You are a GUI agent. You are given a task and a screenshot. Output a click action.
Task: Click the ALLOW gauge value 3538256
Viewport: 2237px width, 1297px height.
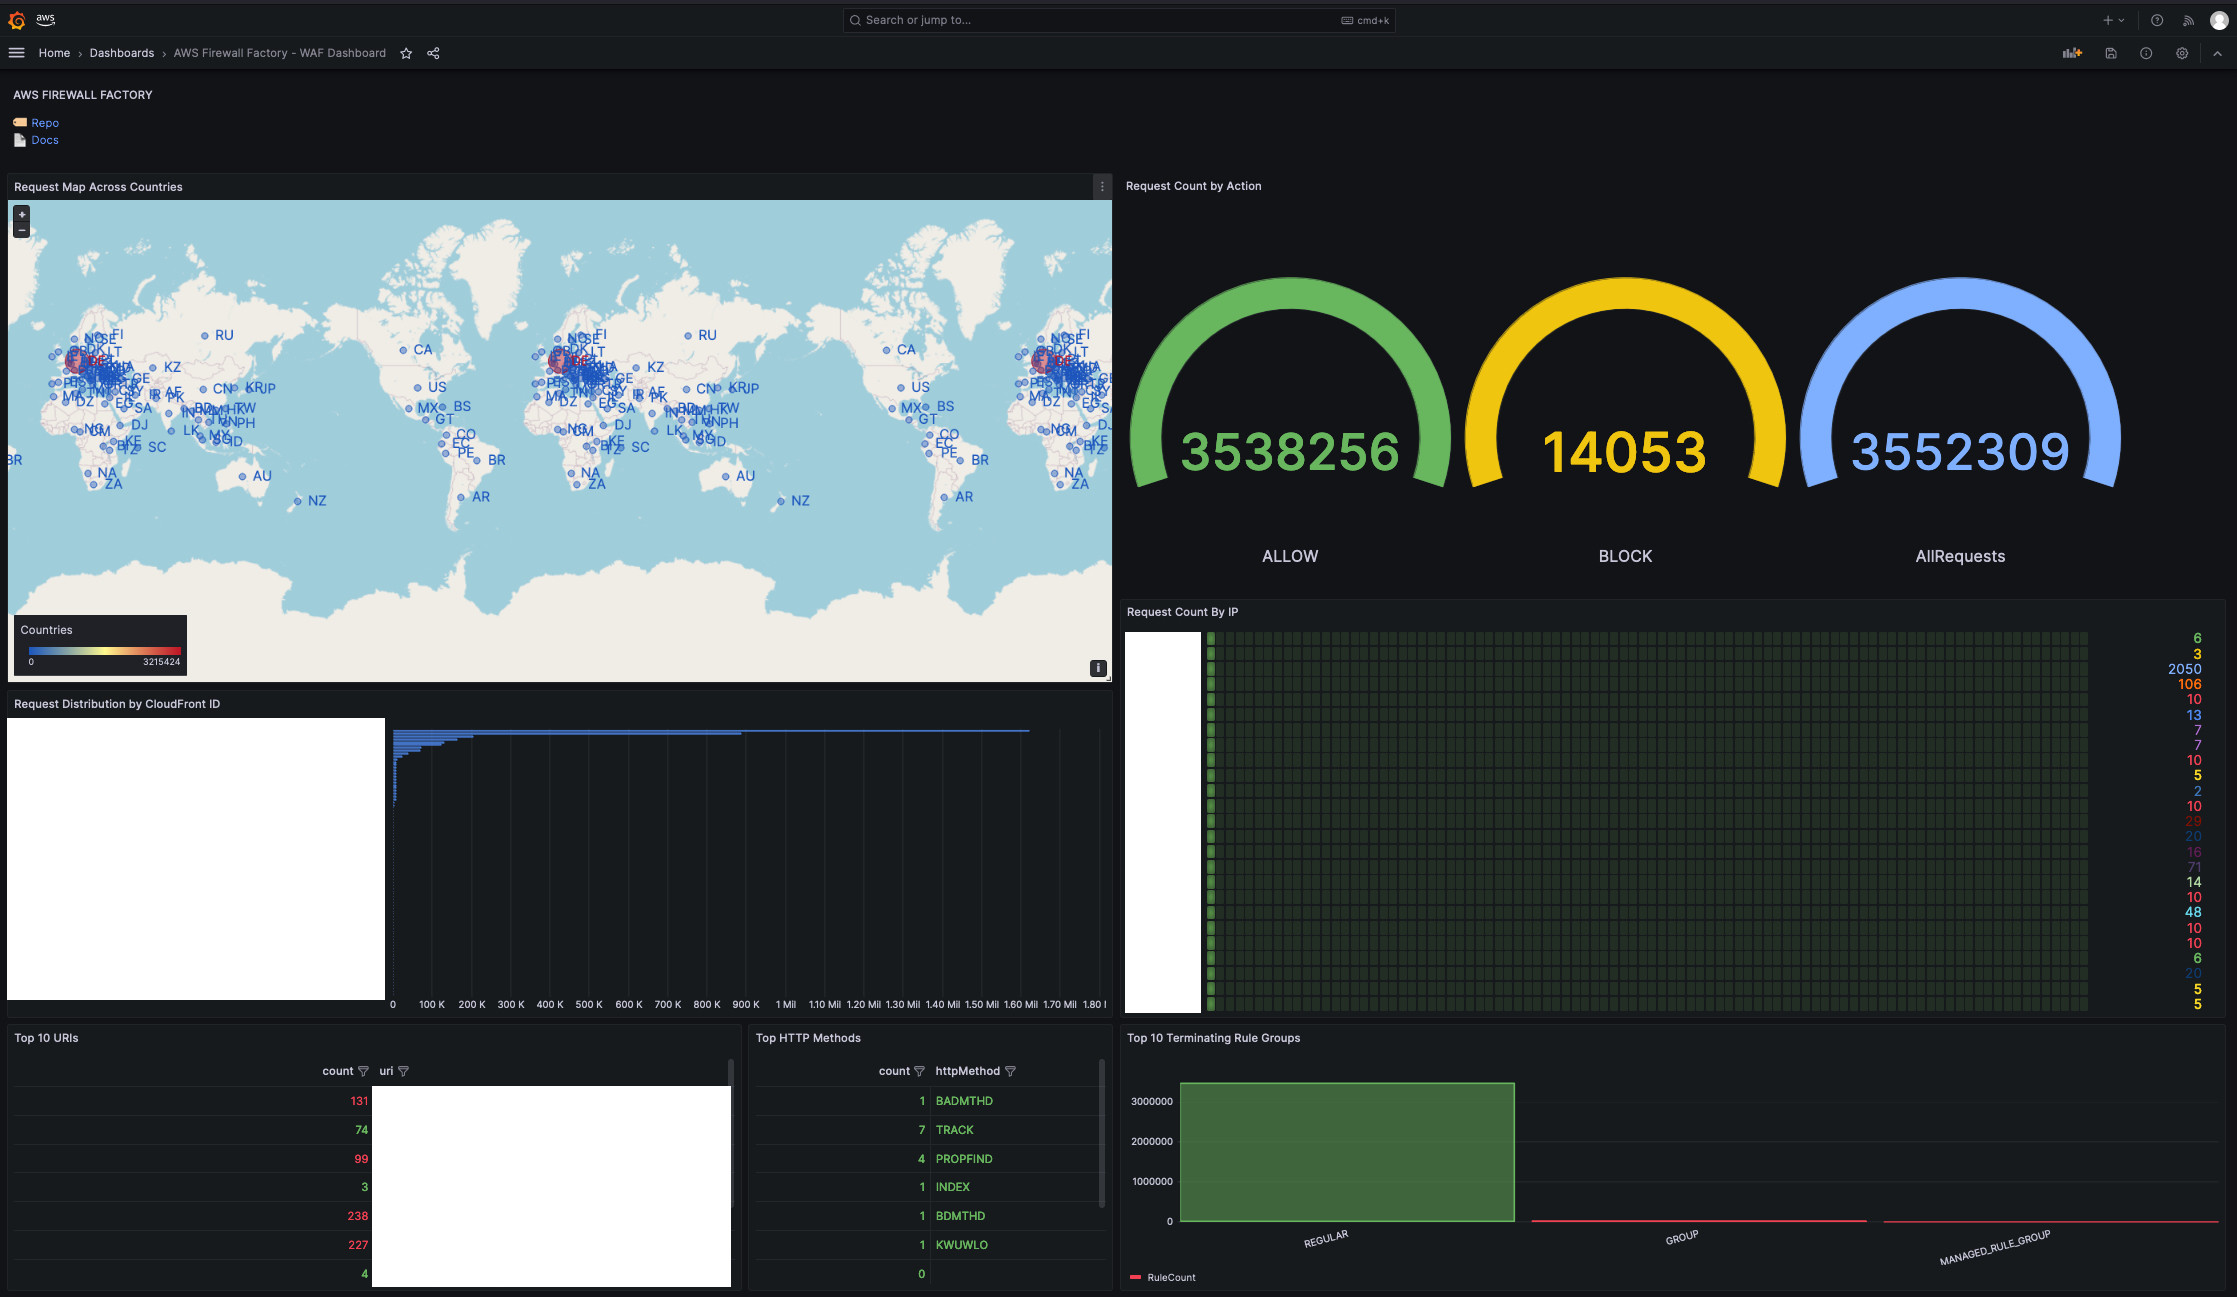pyautogui.click(x=1289, y=452)
